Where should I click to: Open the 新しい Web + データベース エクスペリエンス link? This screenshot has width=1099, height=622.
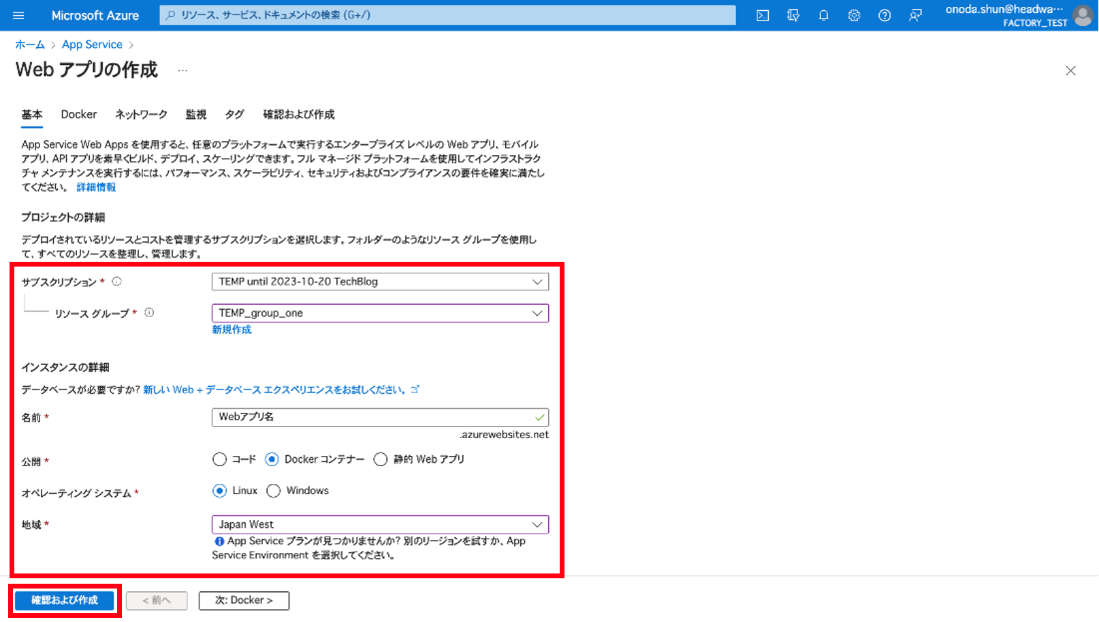(281, 390)
